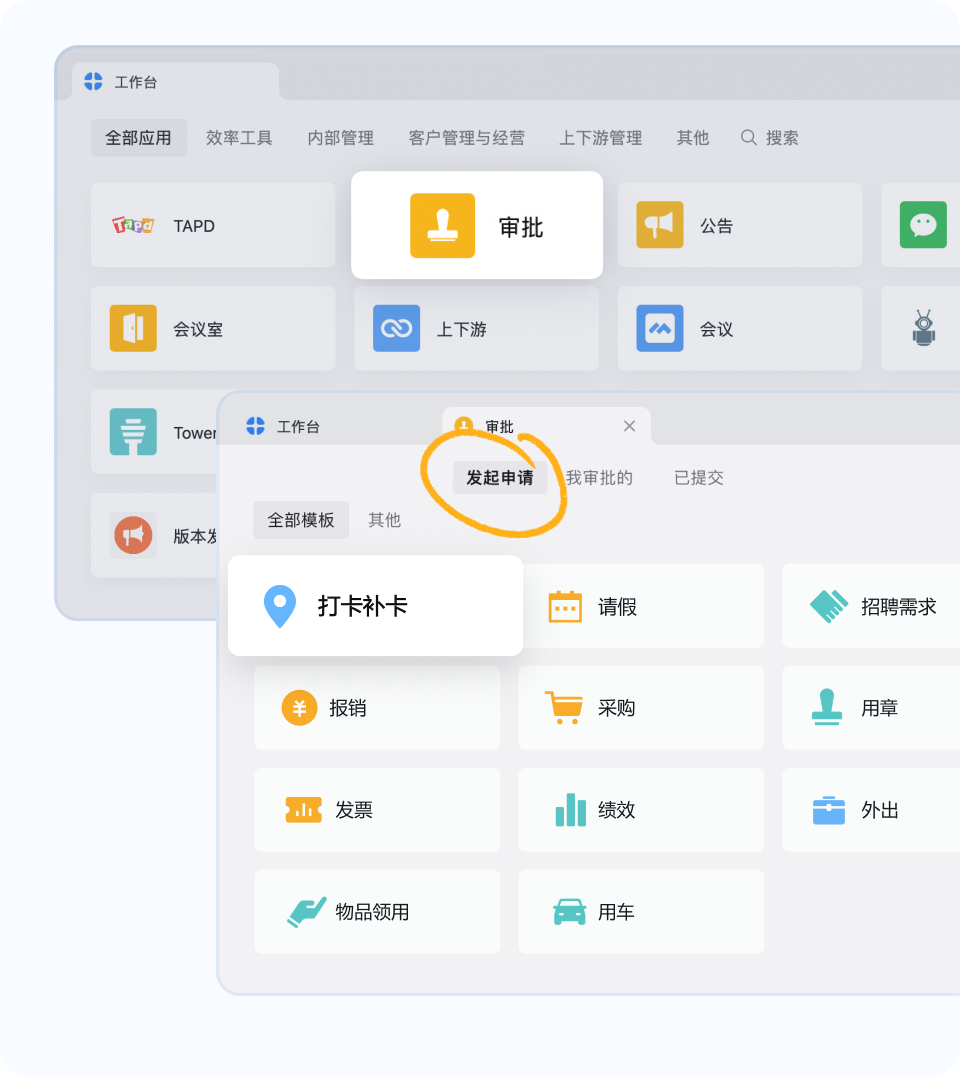Viewport: 960px width, 1077px height.
Task: Click the 工作台 logo in front window tab
Action: [255, 426]
